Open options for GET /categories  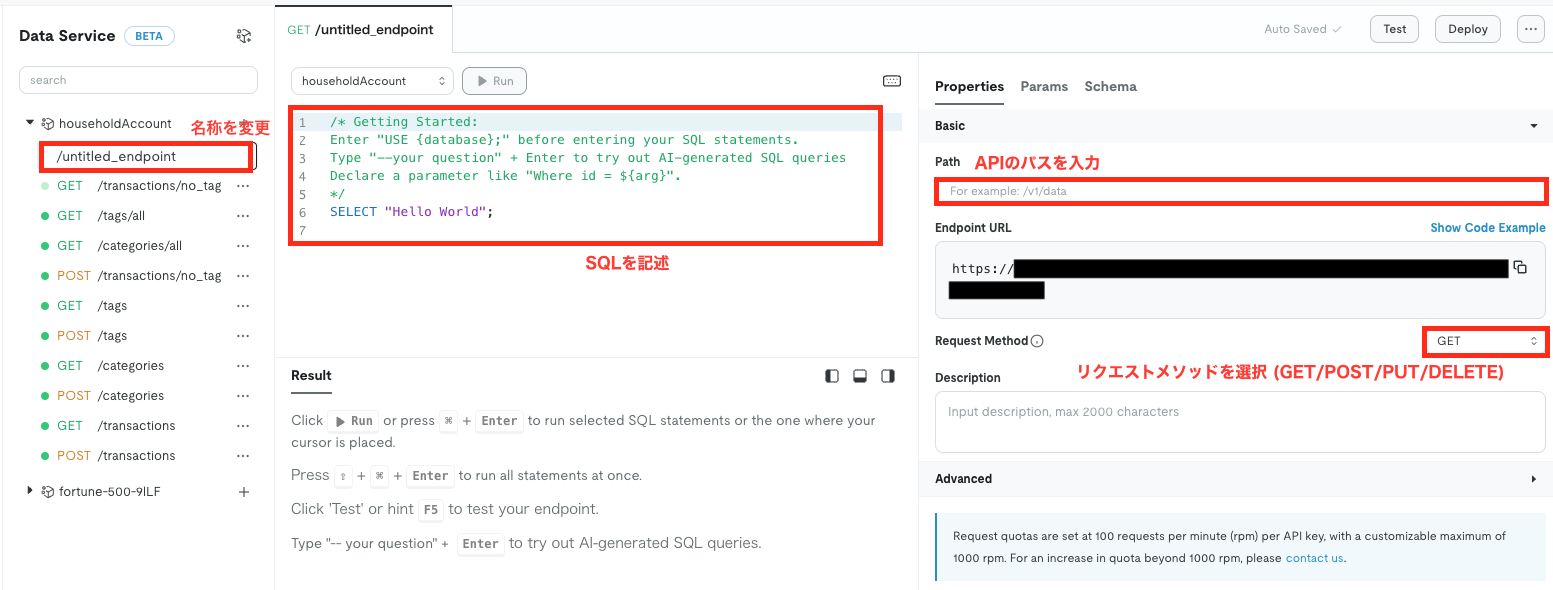243,366
